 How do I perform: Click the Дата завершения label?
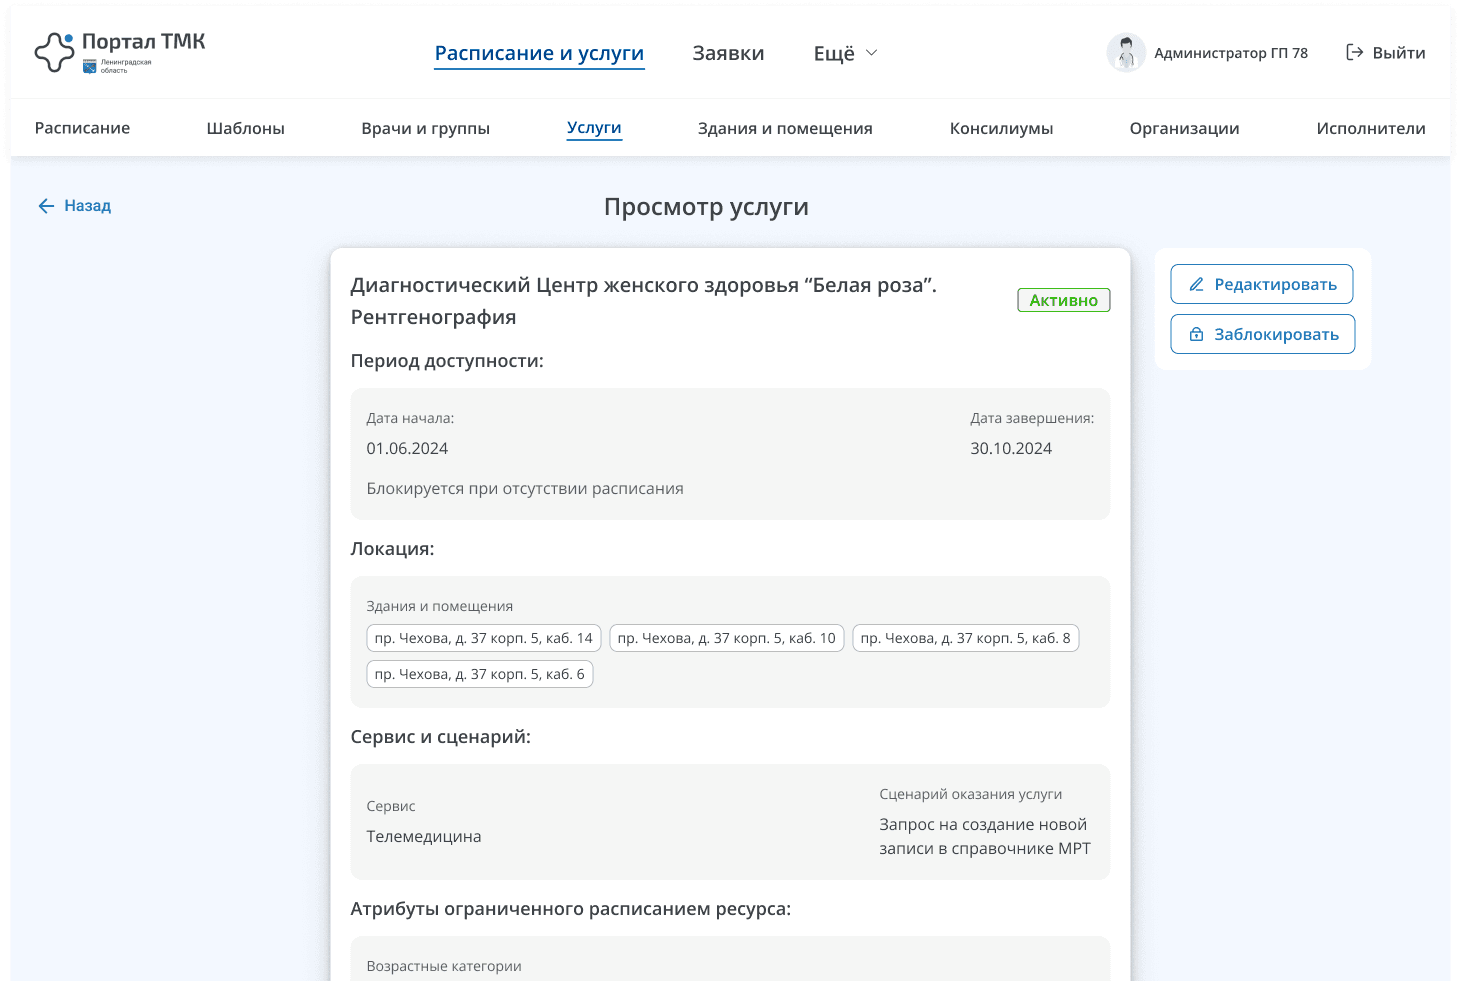click(x=1032, y=418)
